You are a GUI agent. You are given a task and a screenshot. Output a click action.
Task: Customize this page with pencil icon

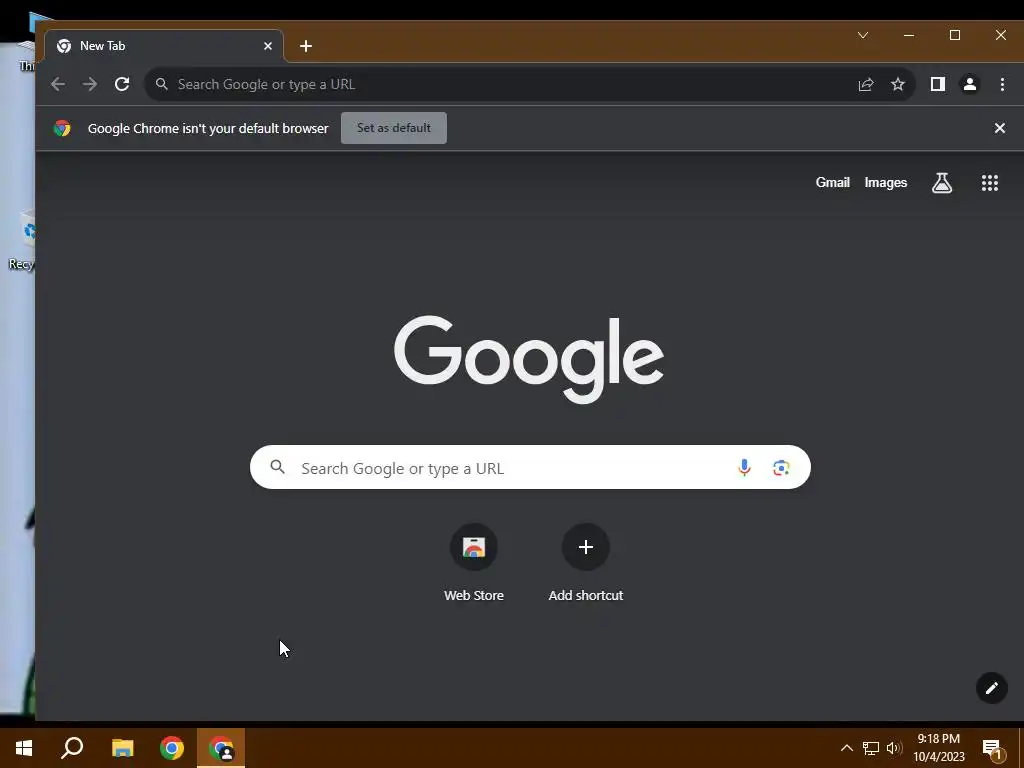tap(992, 688)
